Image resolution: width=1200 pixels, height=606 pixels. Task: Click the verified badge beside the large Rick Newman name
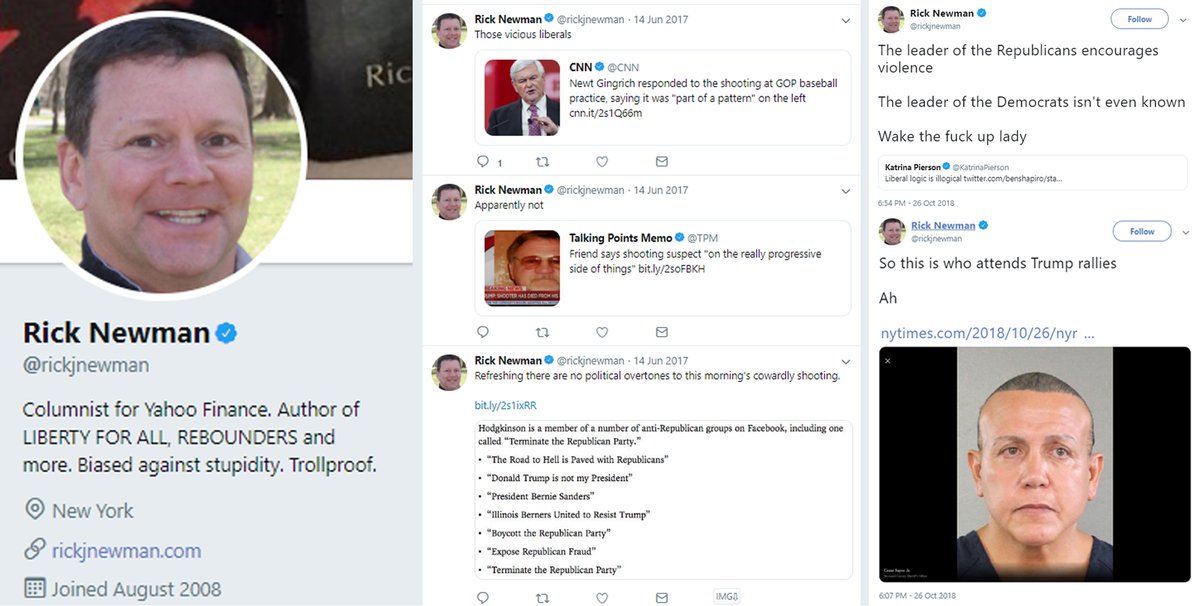(x=227, y=334)
